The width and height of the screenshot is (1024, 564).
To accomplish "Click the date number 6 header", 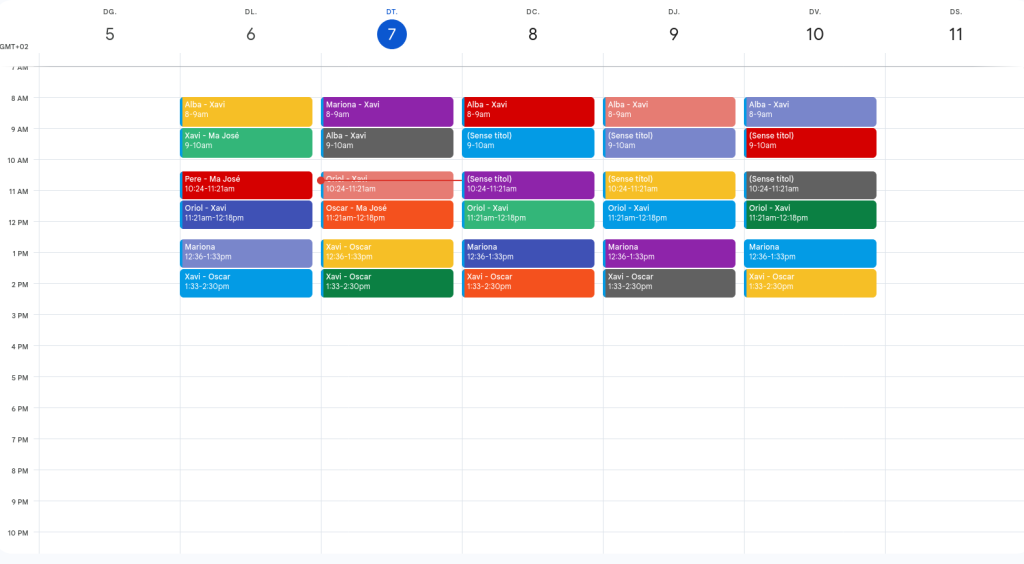I will (x=250, y=34).
